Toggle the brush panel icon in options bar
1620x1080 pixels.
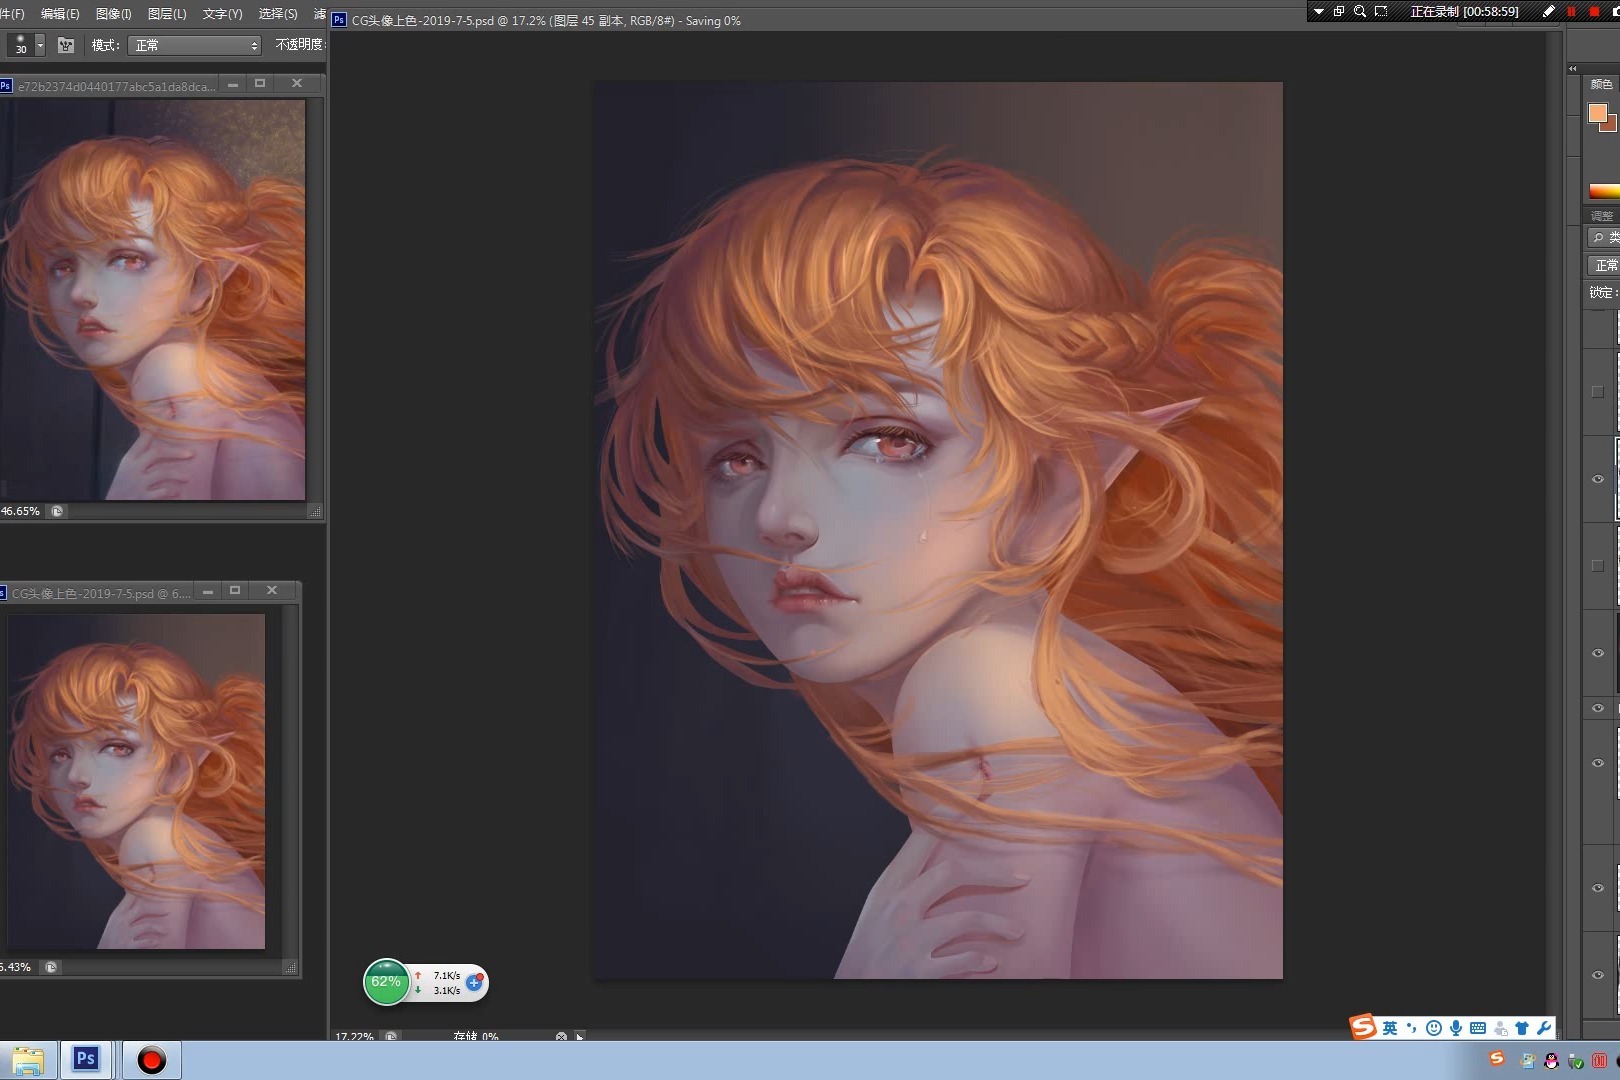pyautogui.click(x=66, y=45)
